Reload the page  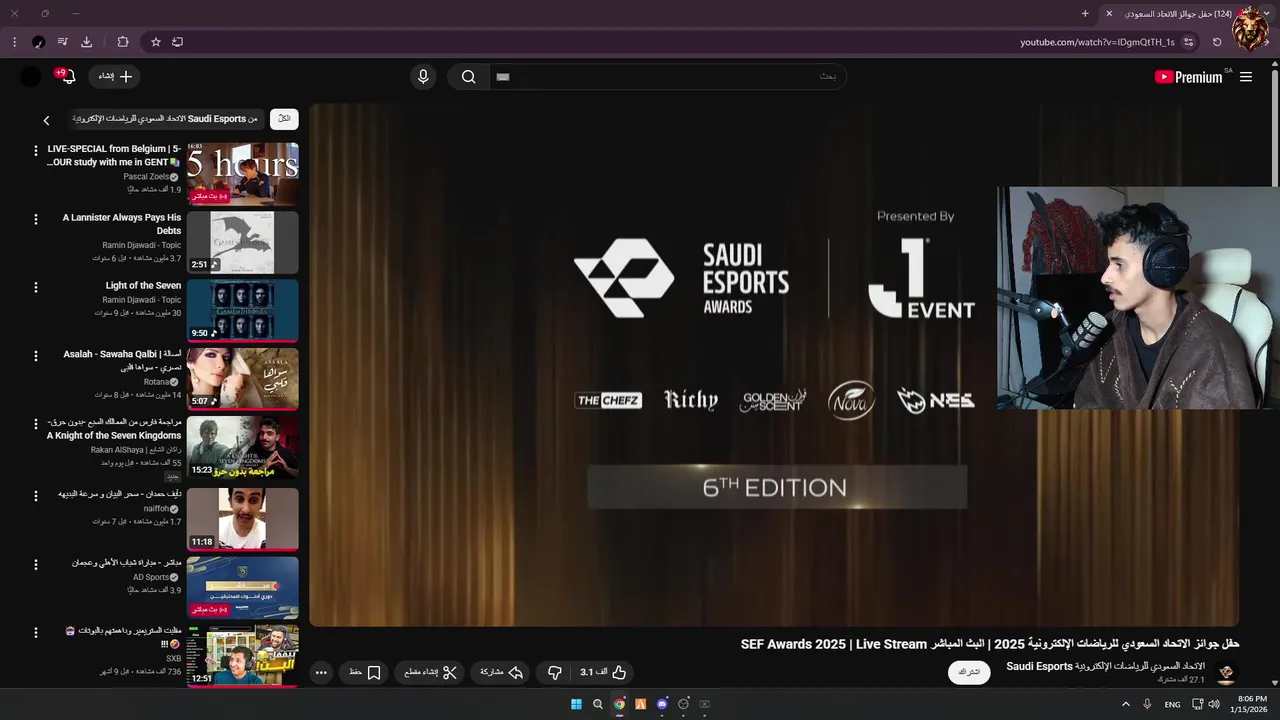[1217, 42]
